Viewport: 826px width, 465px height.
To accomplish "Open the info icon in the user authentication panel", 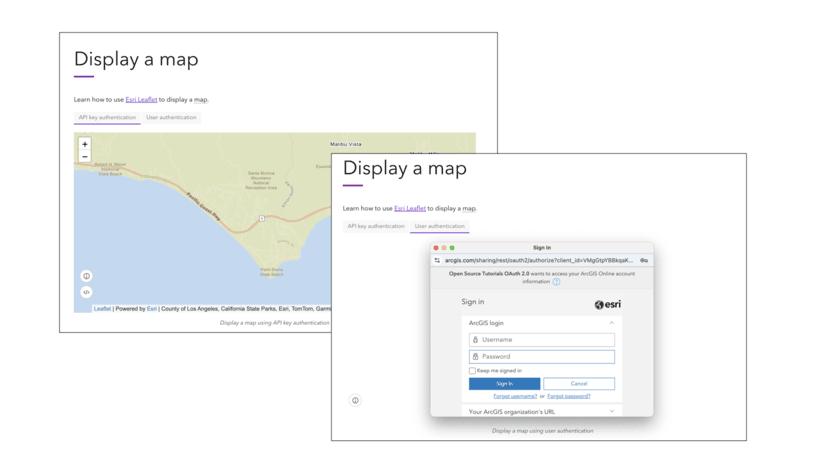I will pyautogui.click(x=356, y=400).
